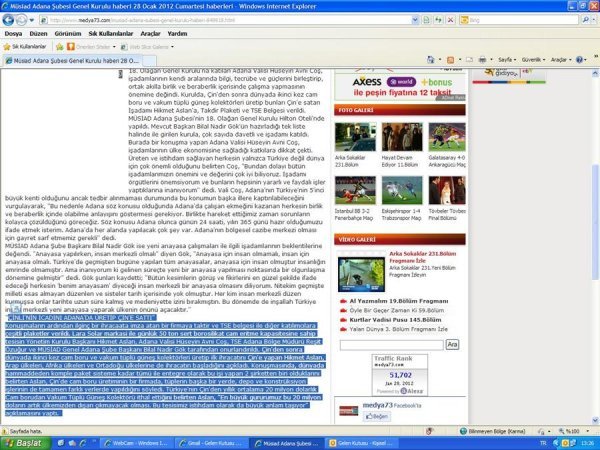
Task: Go back with the Back arrow button
Action: tap(8, 20)
